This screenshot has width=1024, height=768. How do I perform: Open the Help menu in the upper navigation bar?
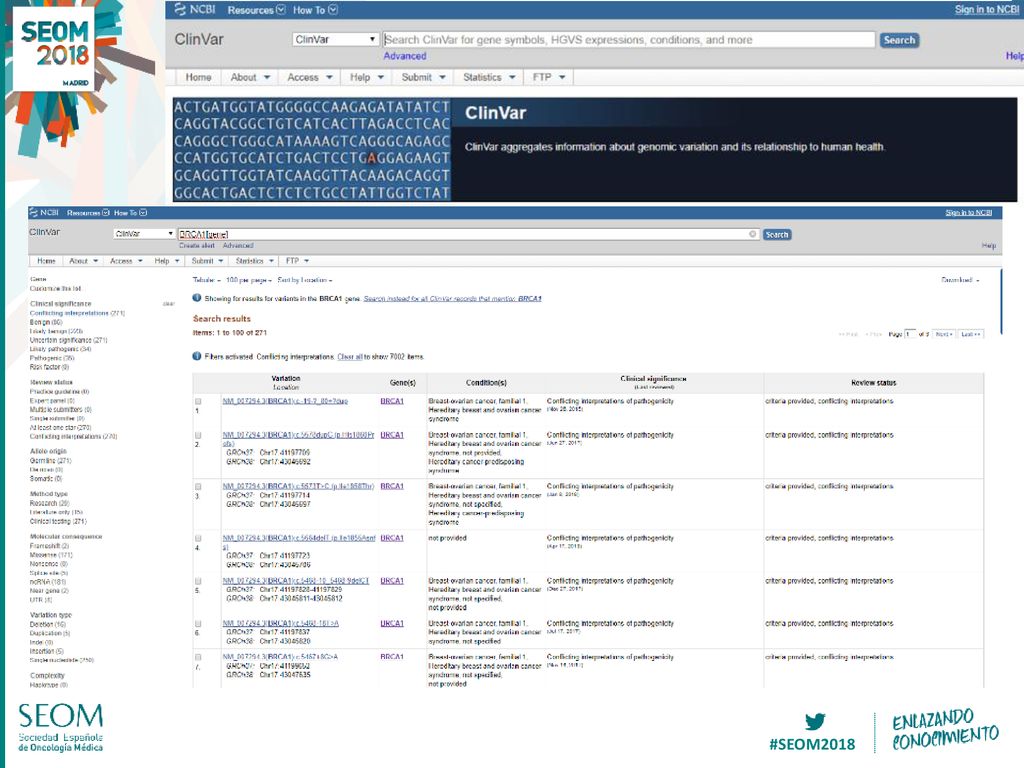[366, 77]
